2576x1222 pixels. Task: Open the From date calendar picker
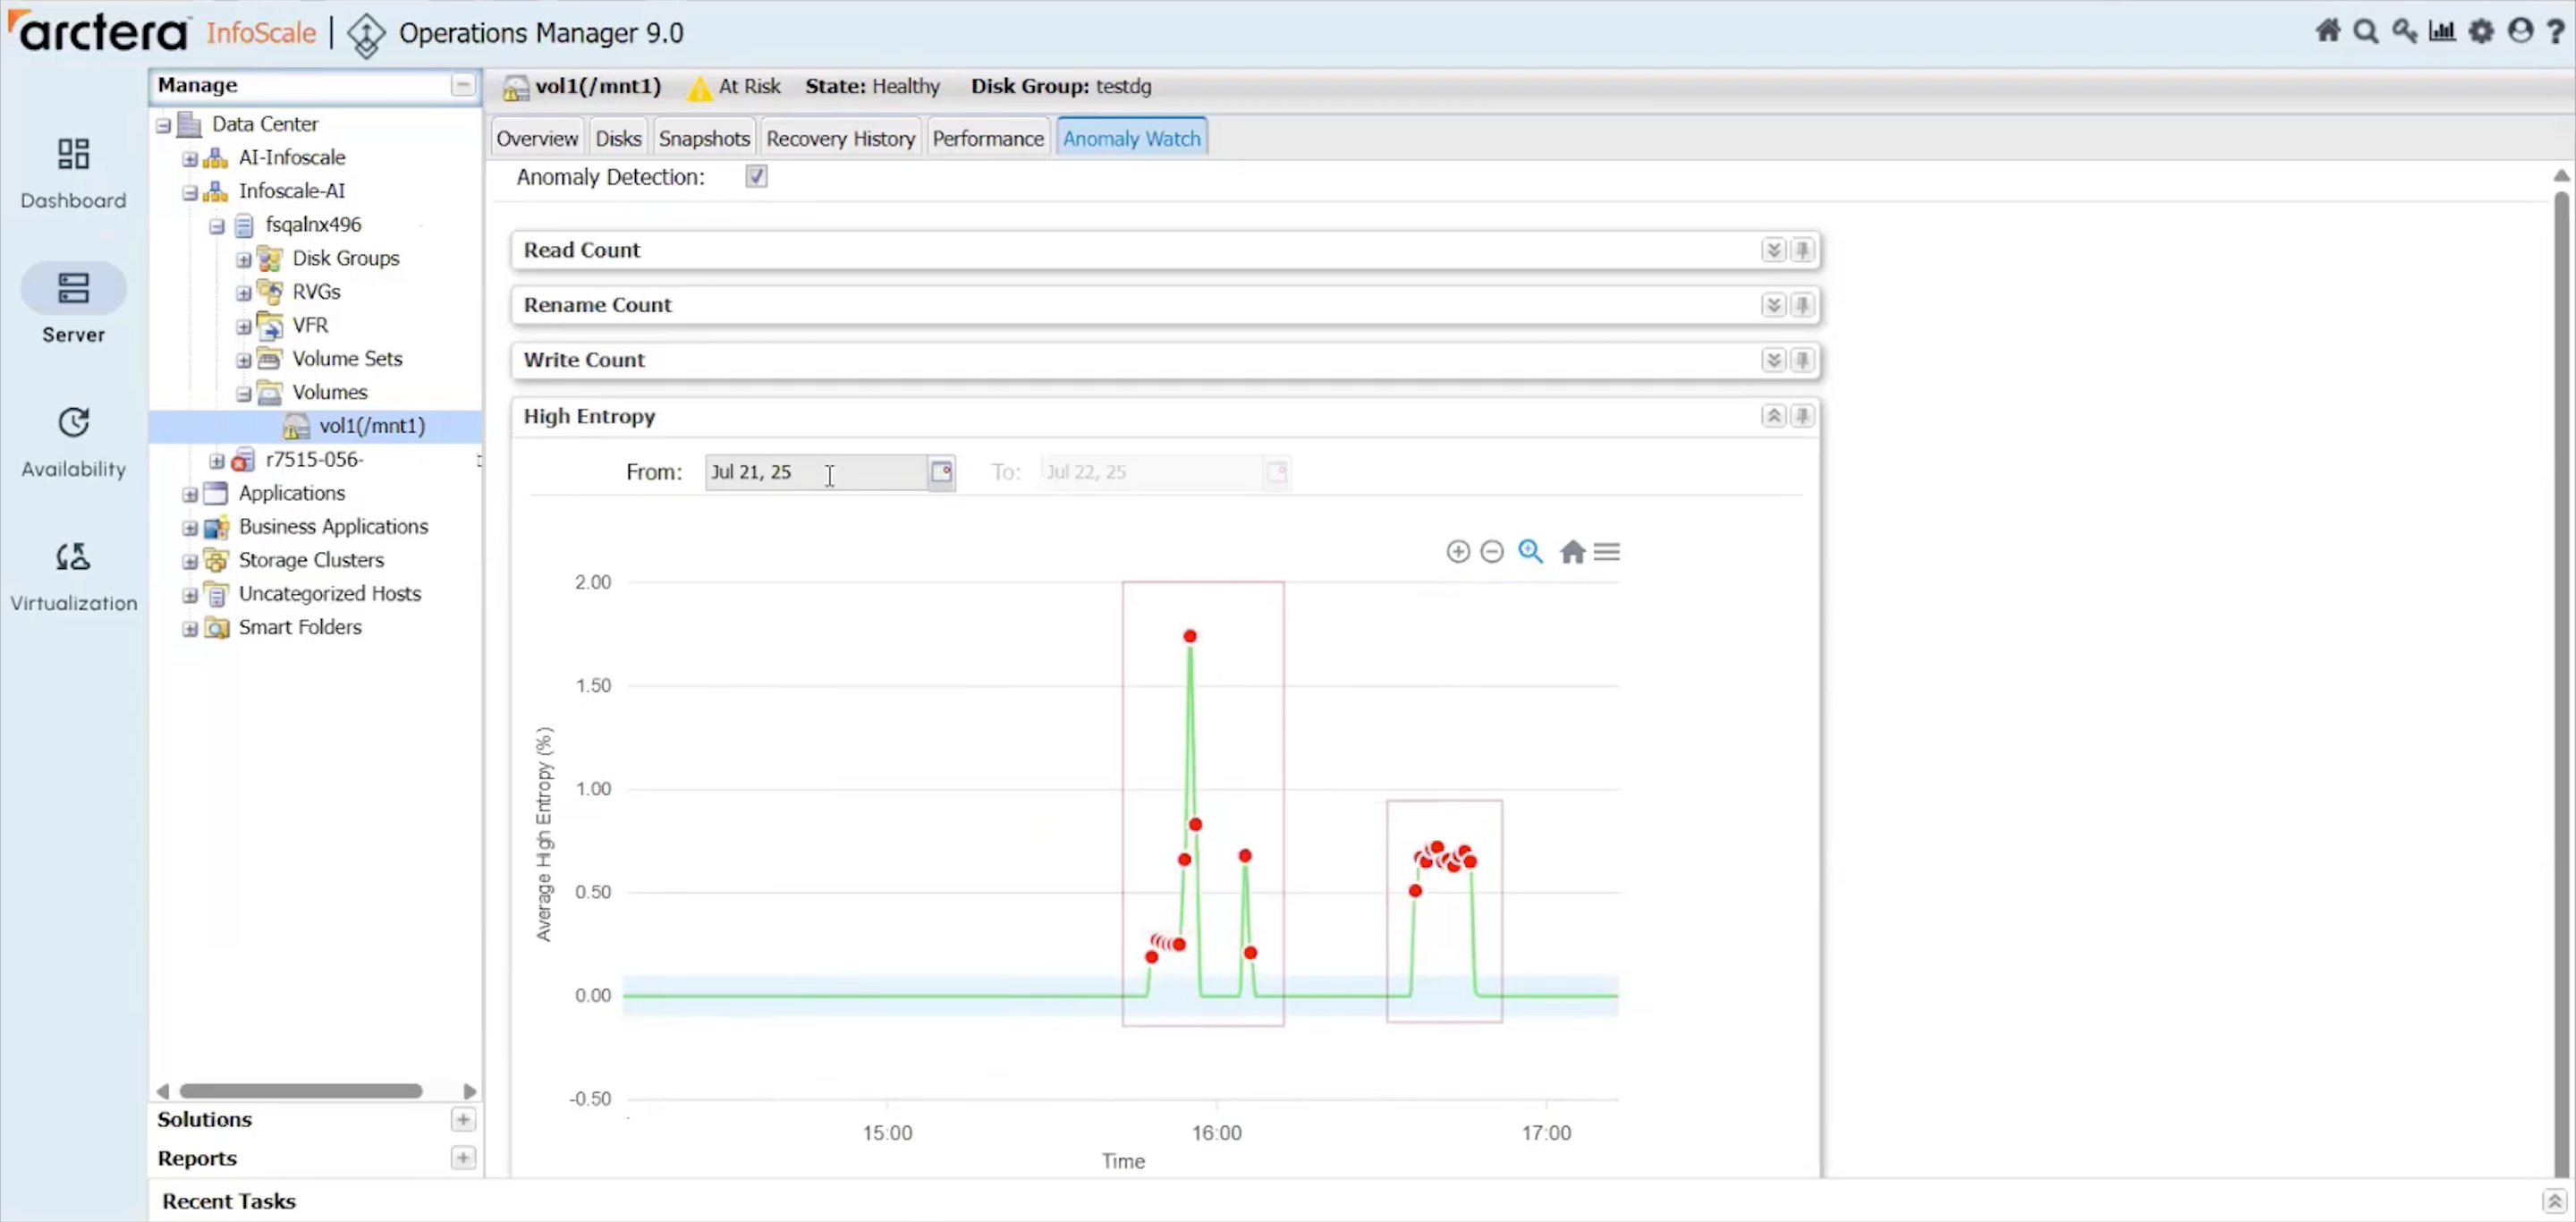[x=941, y=472]
